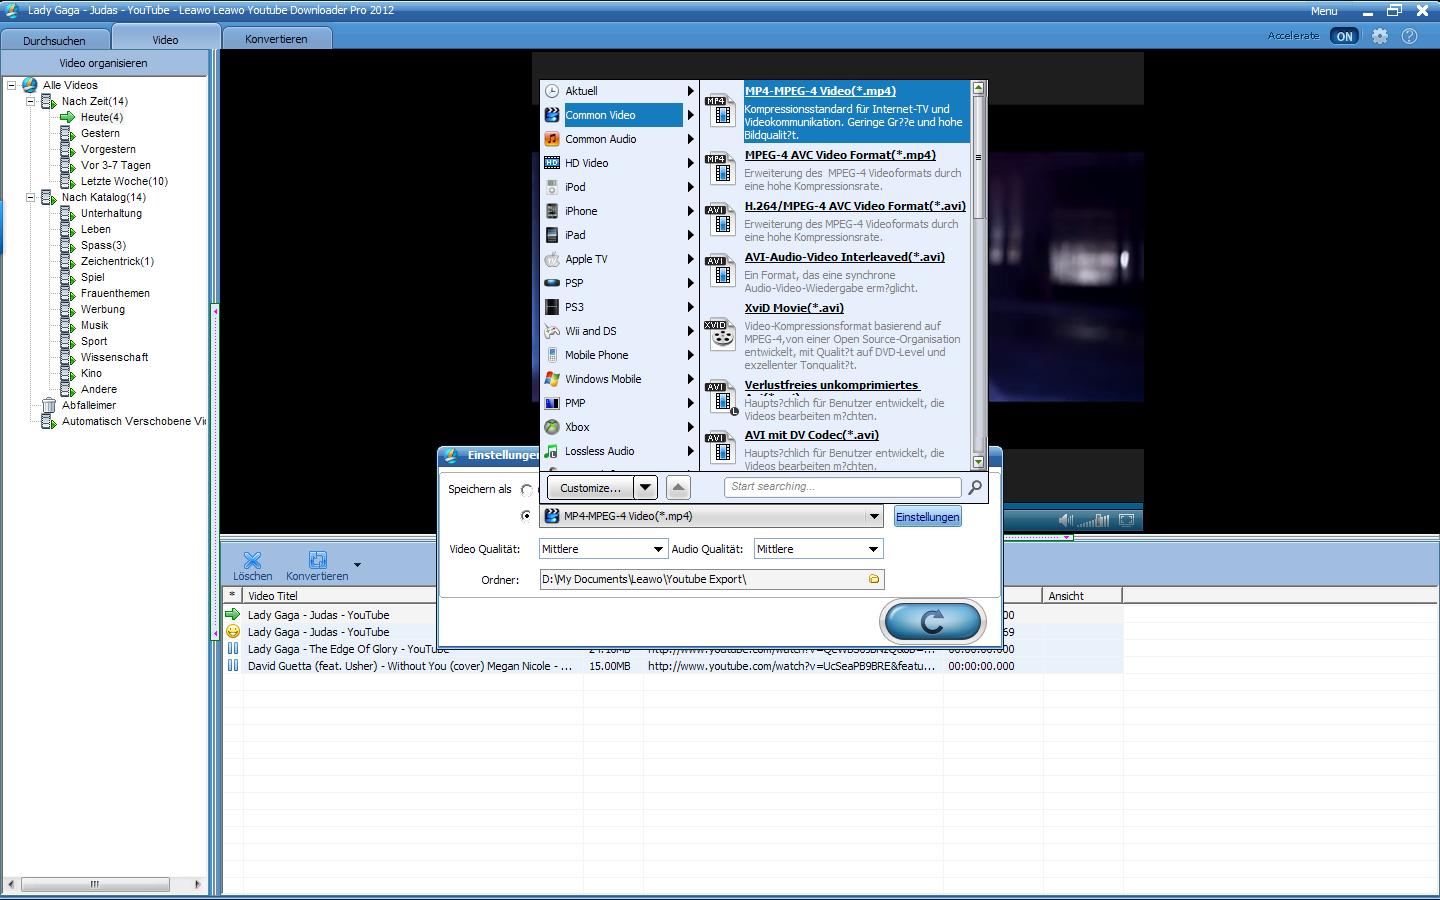Screen dimensions: 1440x900
Task: Click the player speaker volume icon
Action: click(1066, 520)
